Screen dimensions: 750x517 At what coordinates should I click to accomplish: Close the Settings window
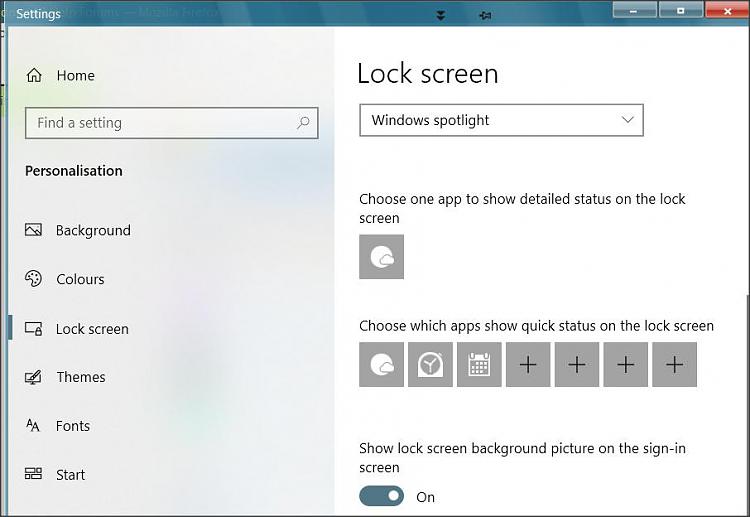point(727,10)
